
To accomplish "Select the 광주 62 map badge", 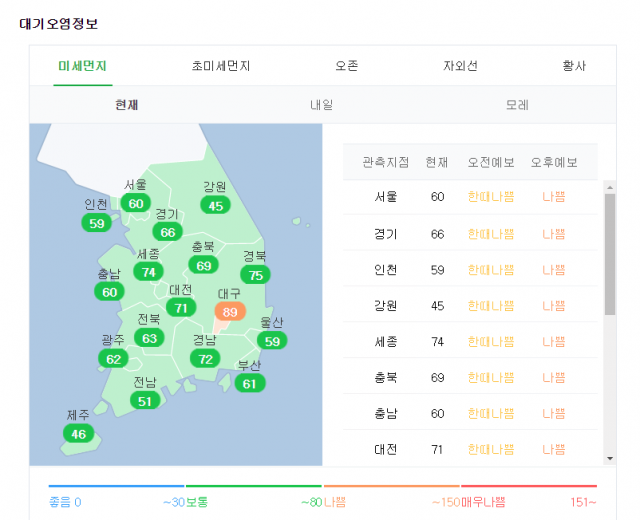I will pos(113,359).
